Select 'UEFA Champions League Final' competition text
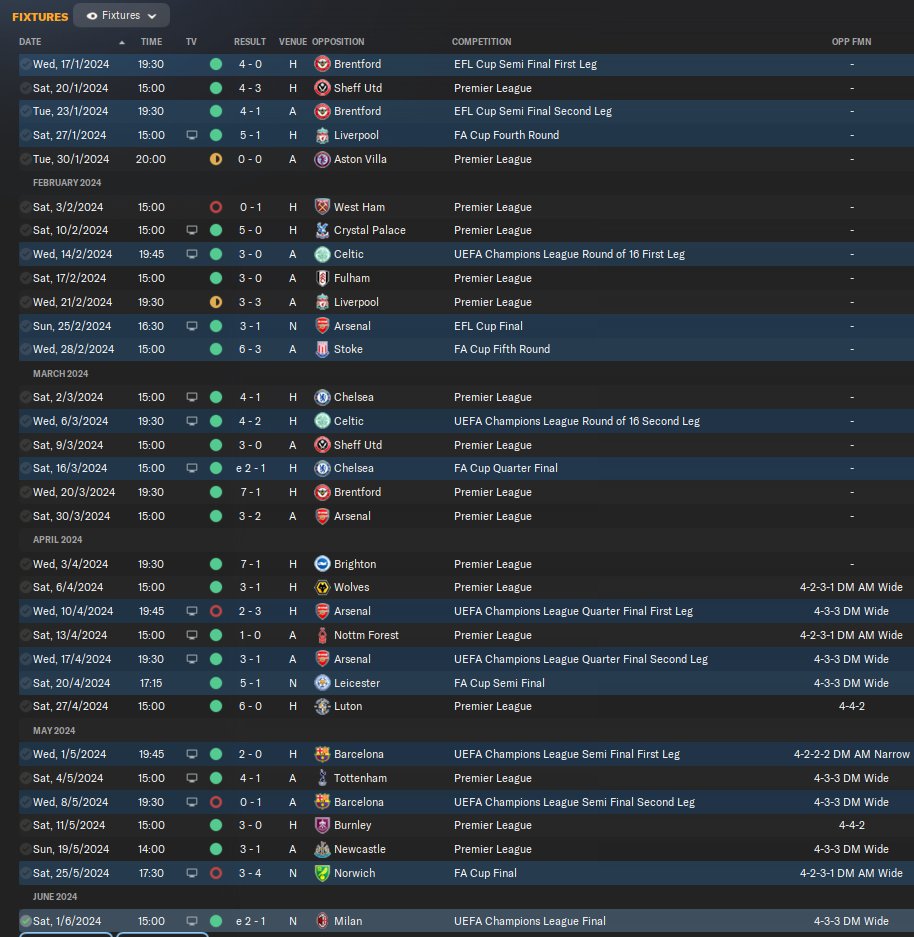The height and width of the screenshot is (937, 914). point(529,920)
